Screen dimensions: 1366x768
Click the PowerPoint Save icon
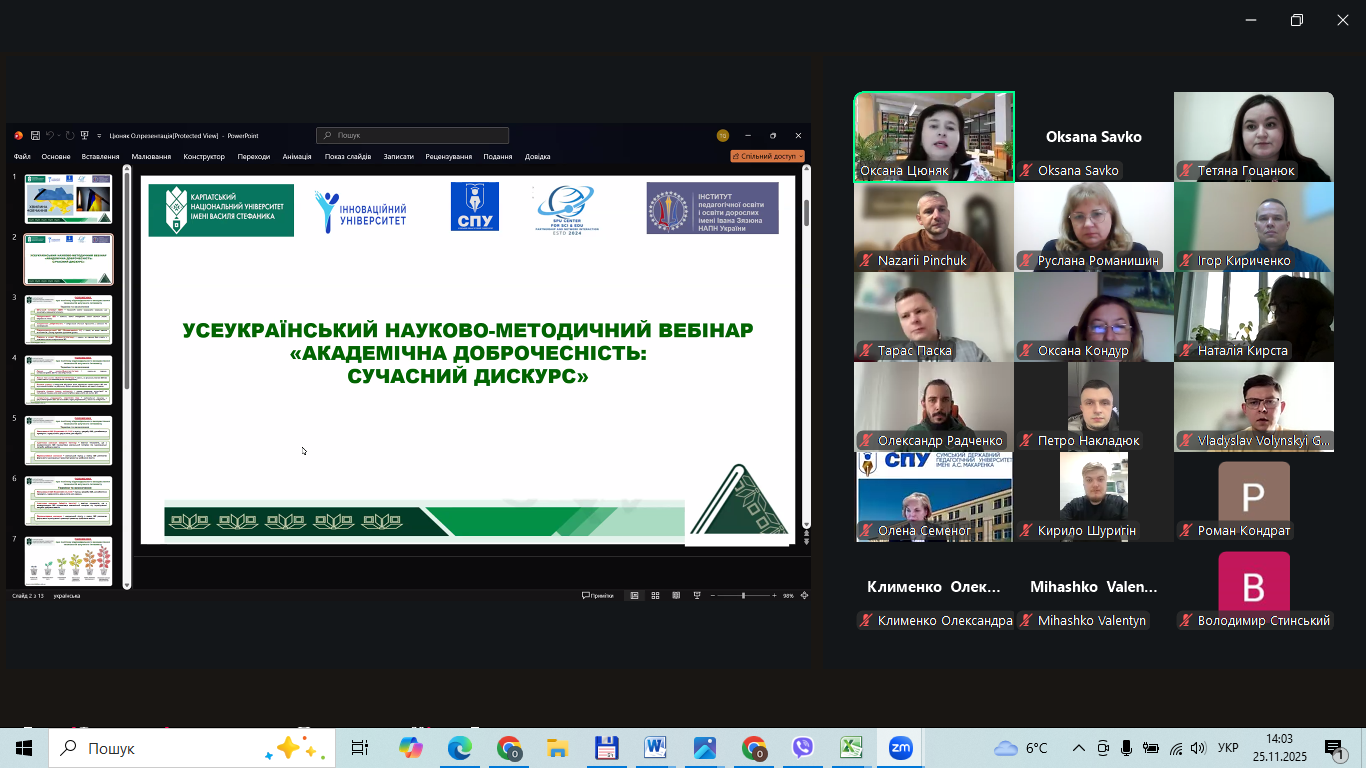(x=35, y=135)
